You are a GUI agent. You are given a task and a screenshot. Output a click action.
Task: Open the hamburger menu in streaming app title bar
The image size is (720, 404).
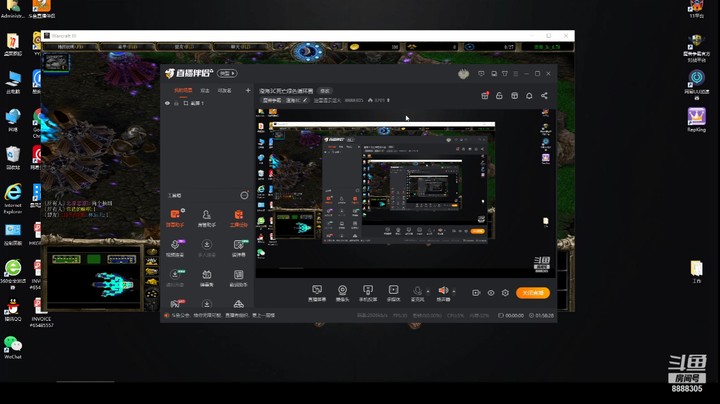(x=516, y=73)
